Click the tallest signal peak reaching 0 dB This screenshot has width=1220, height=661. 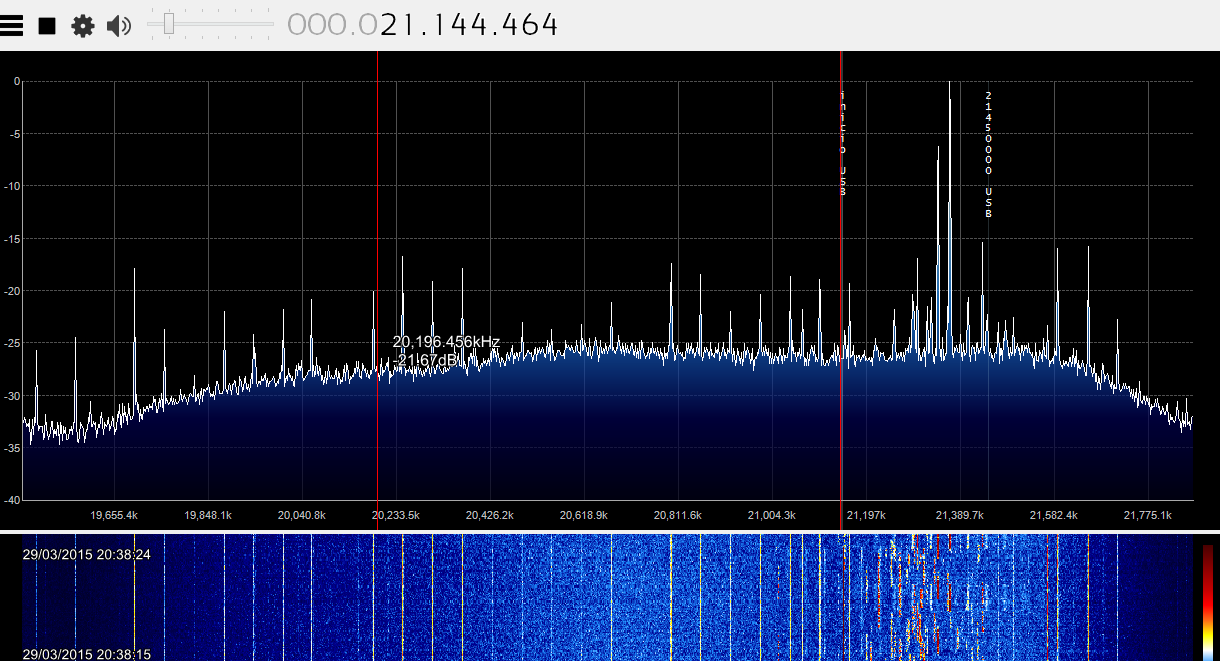coord(949,90)
